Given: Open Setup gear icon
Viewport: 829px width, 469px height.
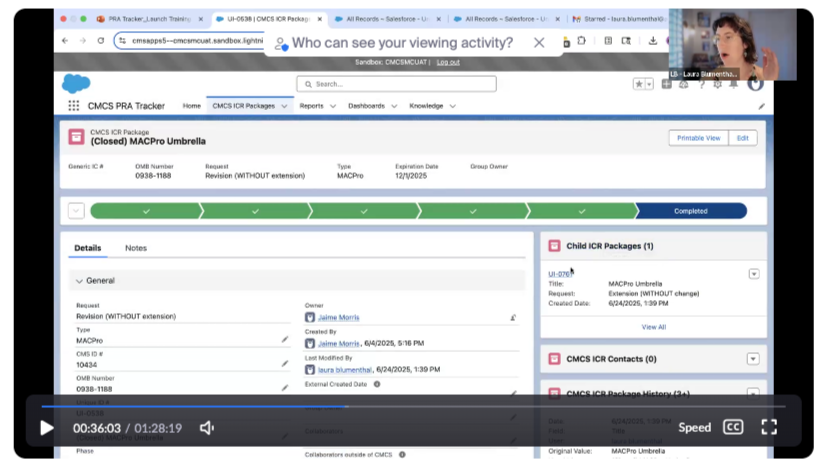Looking at the screenshot, I should (x=717, y=84).
